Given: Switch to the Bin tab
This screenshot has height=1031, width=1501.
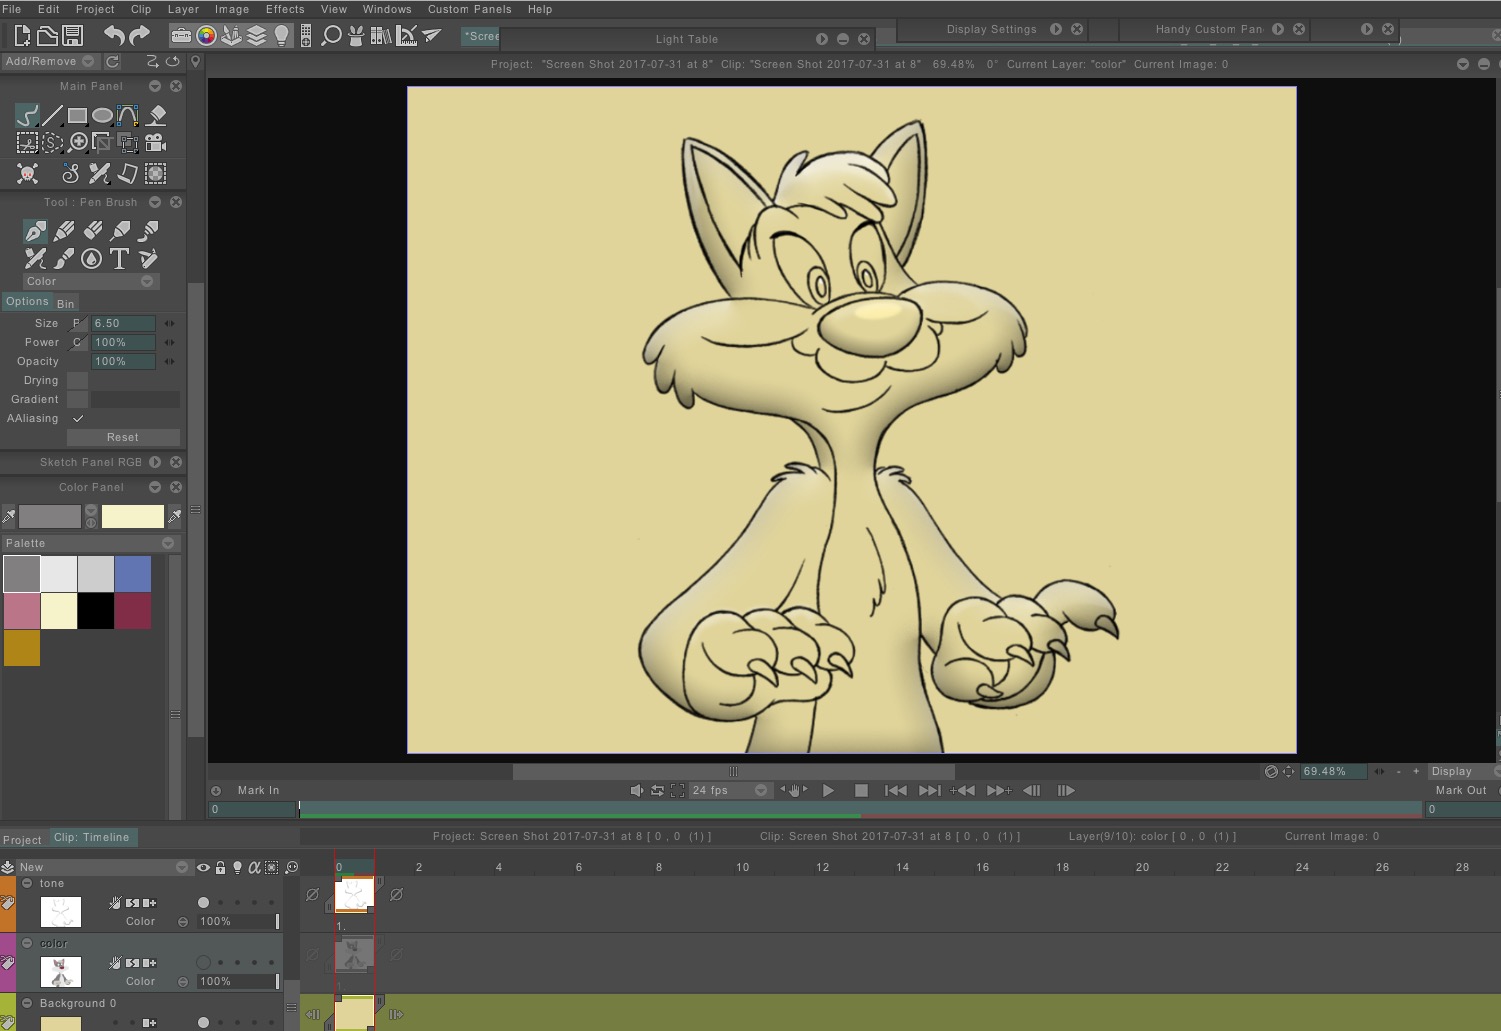Looking at the screenshot, I should click(65, 303).
